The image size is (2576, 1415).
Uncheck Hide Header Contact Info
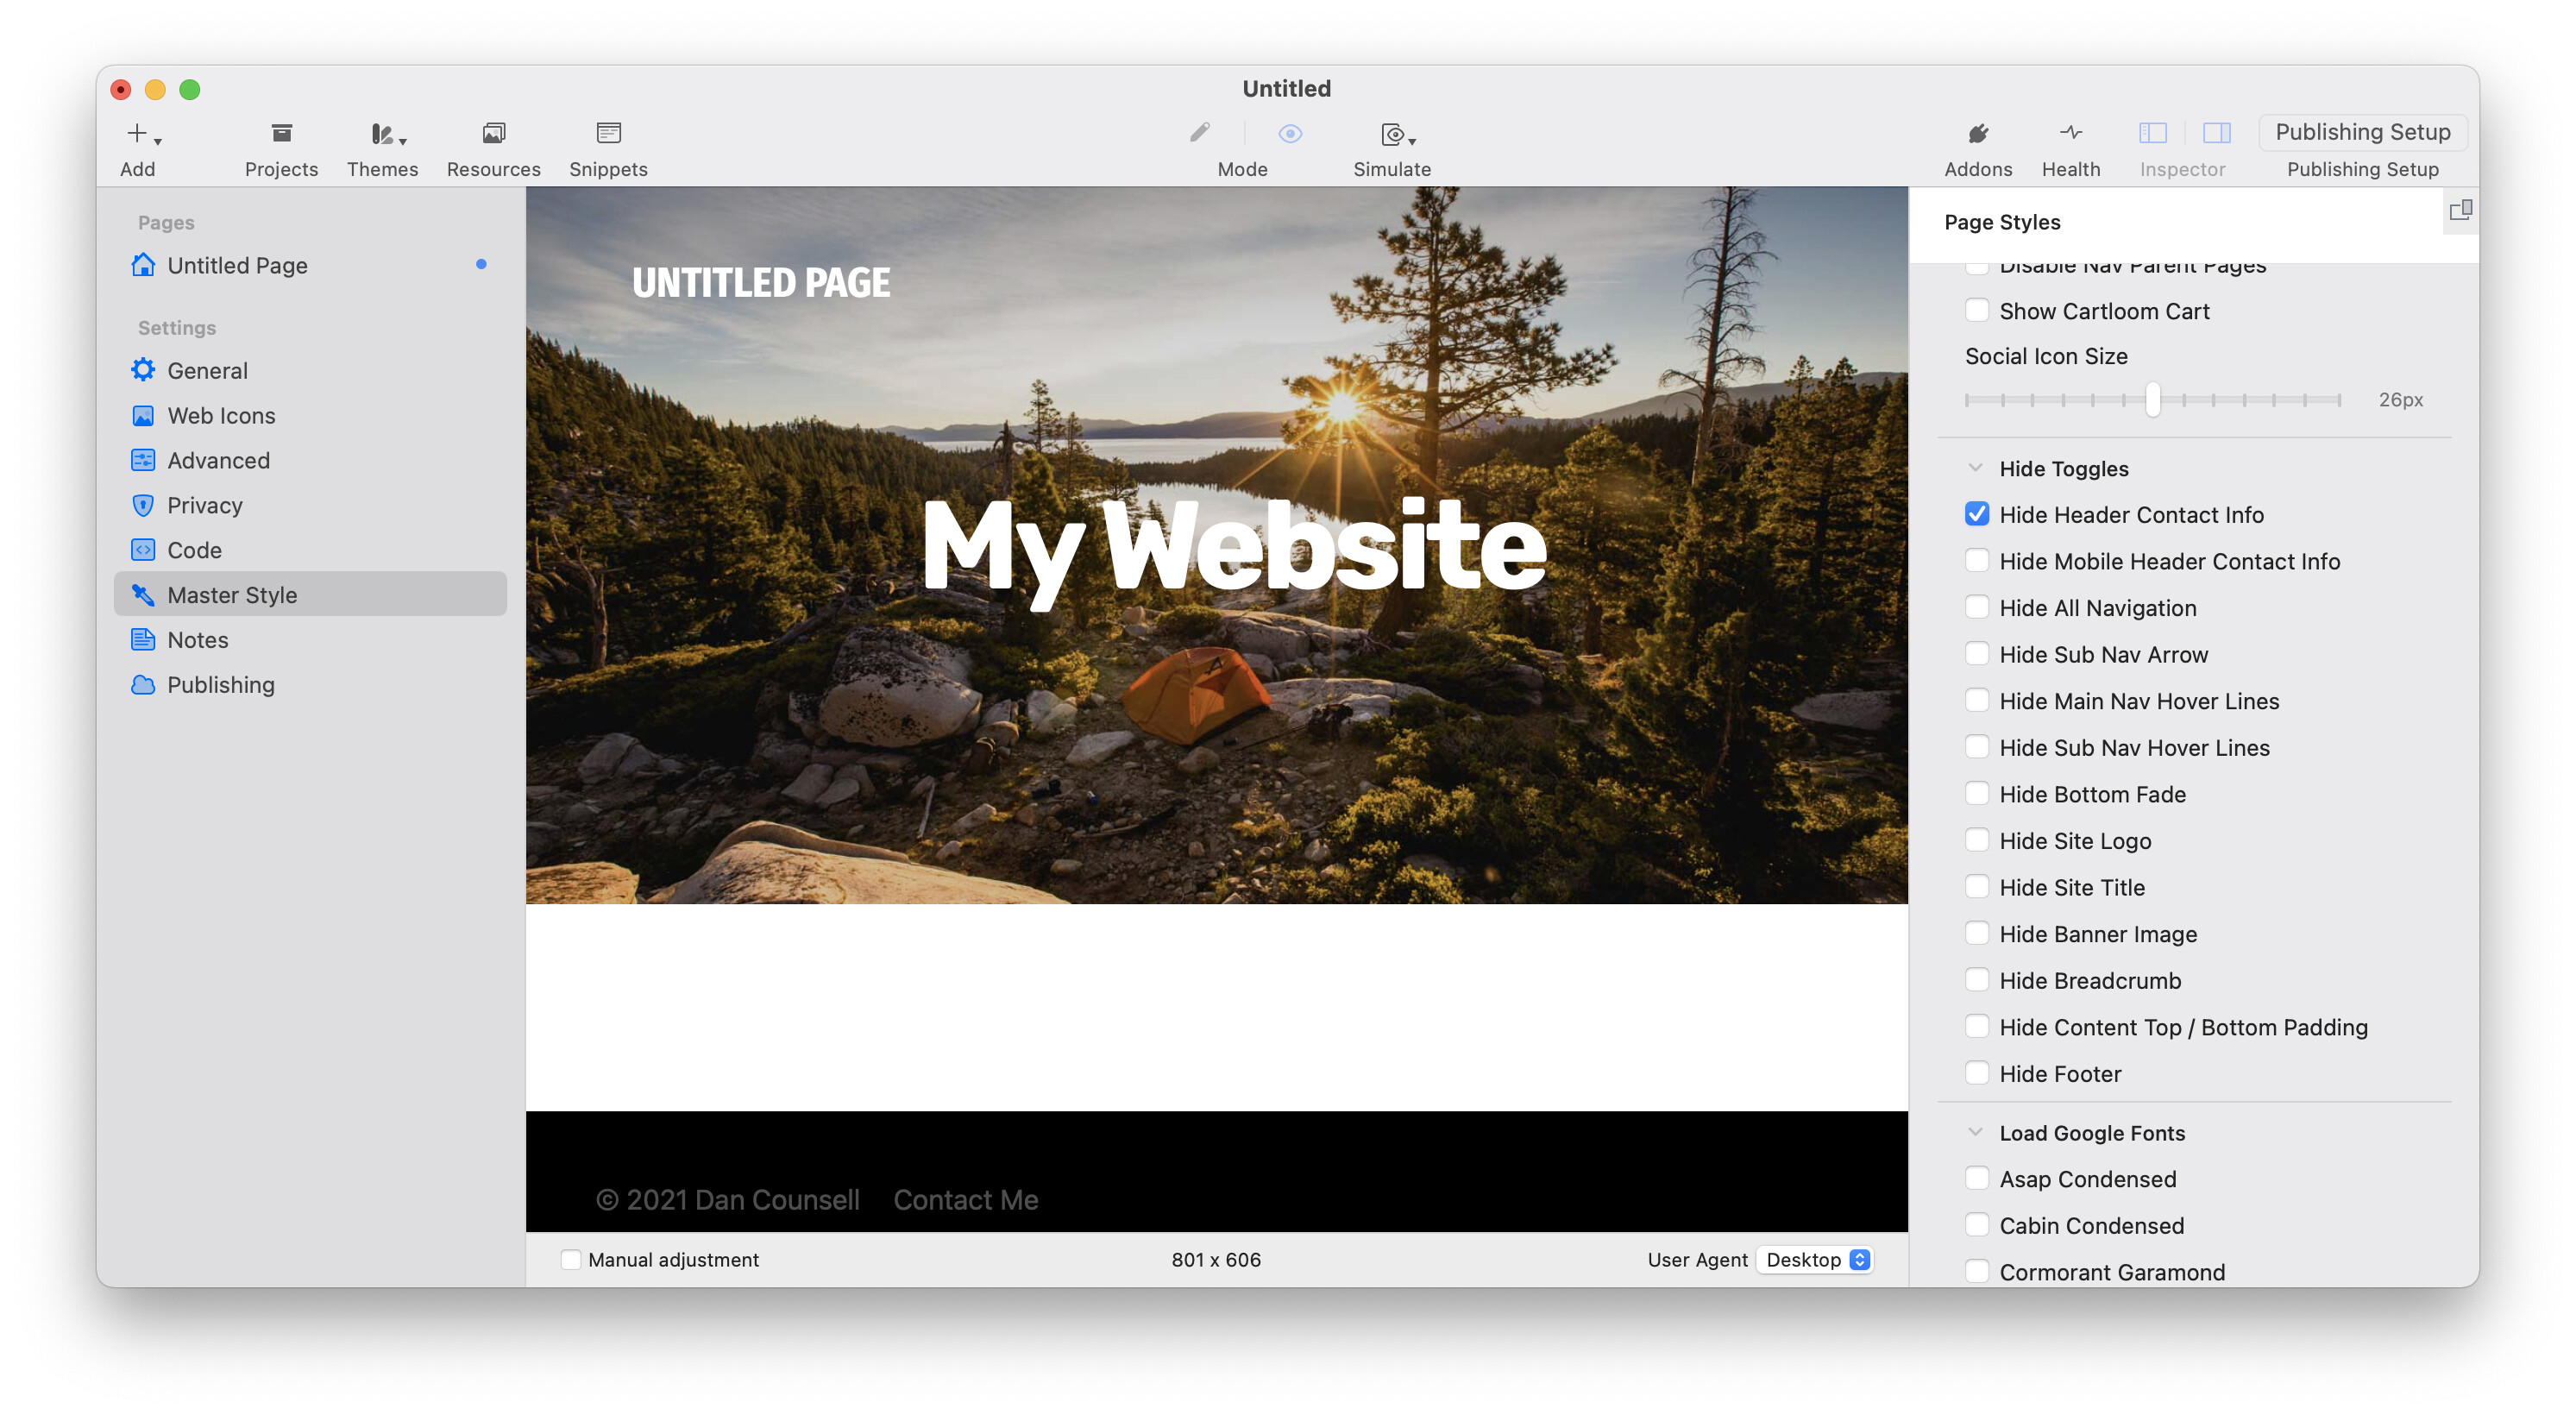[1976, 514]
